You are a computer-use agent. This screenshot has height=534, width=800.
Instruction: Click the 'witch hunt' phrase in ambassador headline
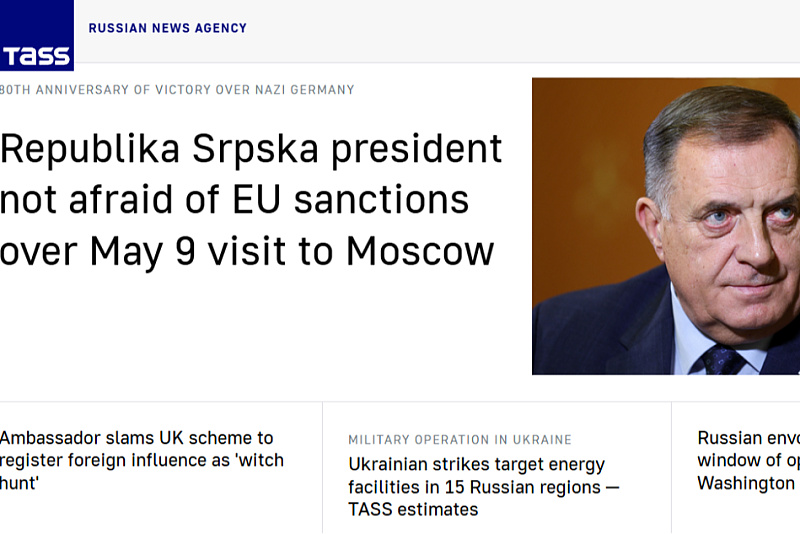tap(142, 471)
